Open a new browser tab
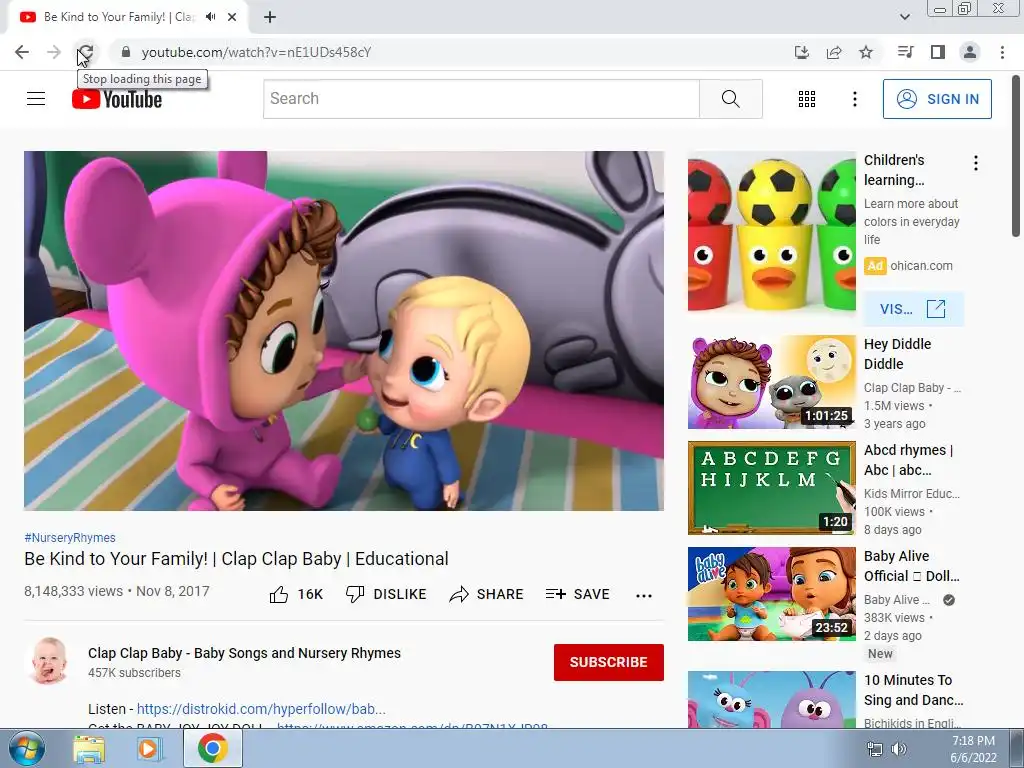The height and width of the screenshot is (768, 1024). click(x=270, y=17)
